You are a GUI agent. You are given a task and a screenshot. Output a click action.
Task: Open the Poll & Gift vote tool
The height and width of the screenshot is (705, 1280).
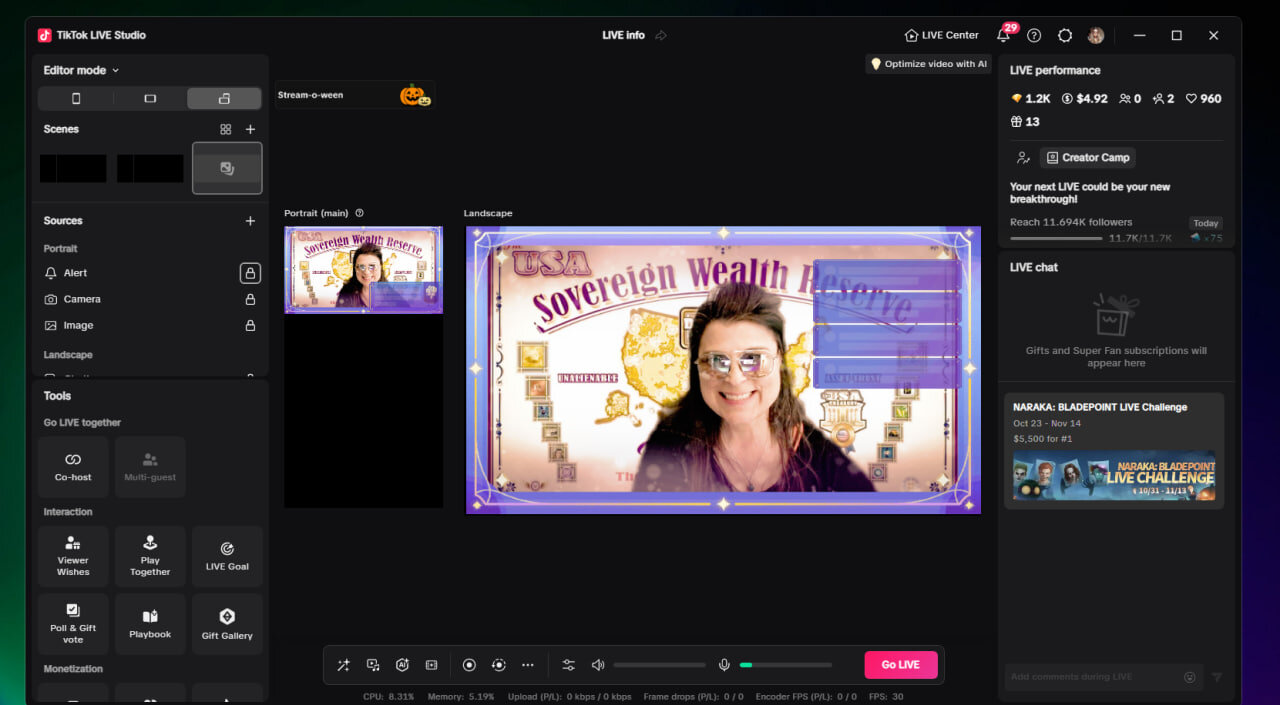[x=73, y=624]
